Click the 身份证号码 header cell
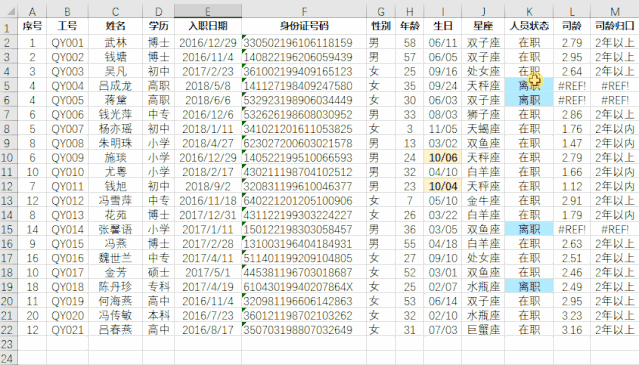 pyautogui.click(x=304, y=26)
